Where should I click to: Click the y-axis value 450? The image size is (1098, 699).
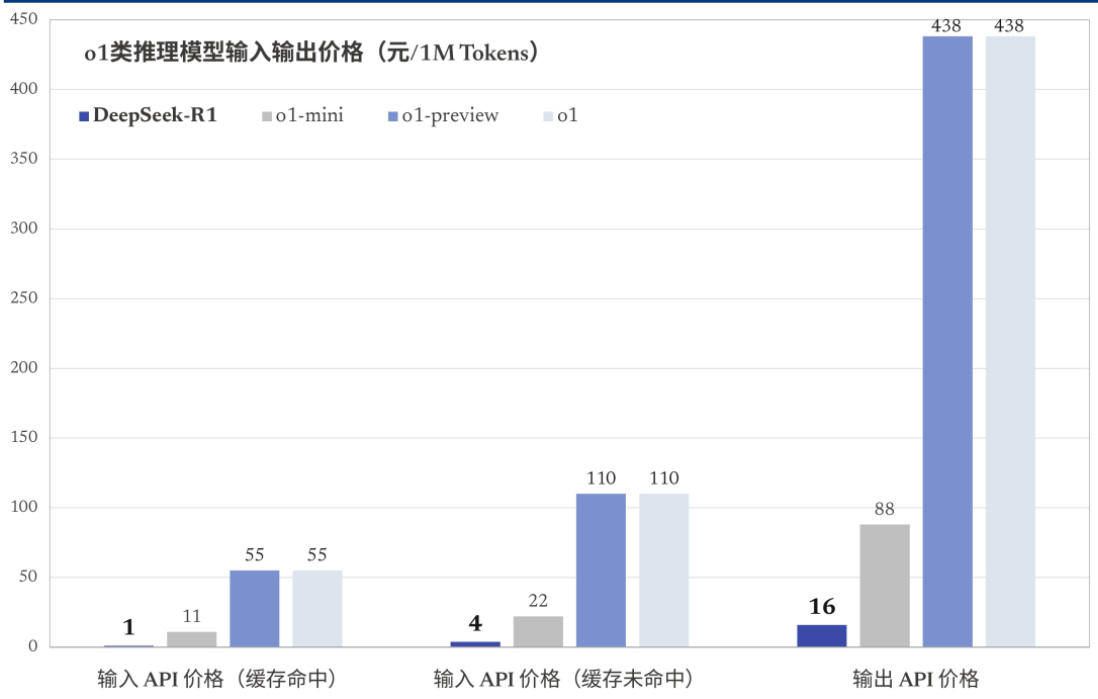(24, 20)
